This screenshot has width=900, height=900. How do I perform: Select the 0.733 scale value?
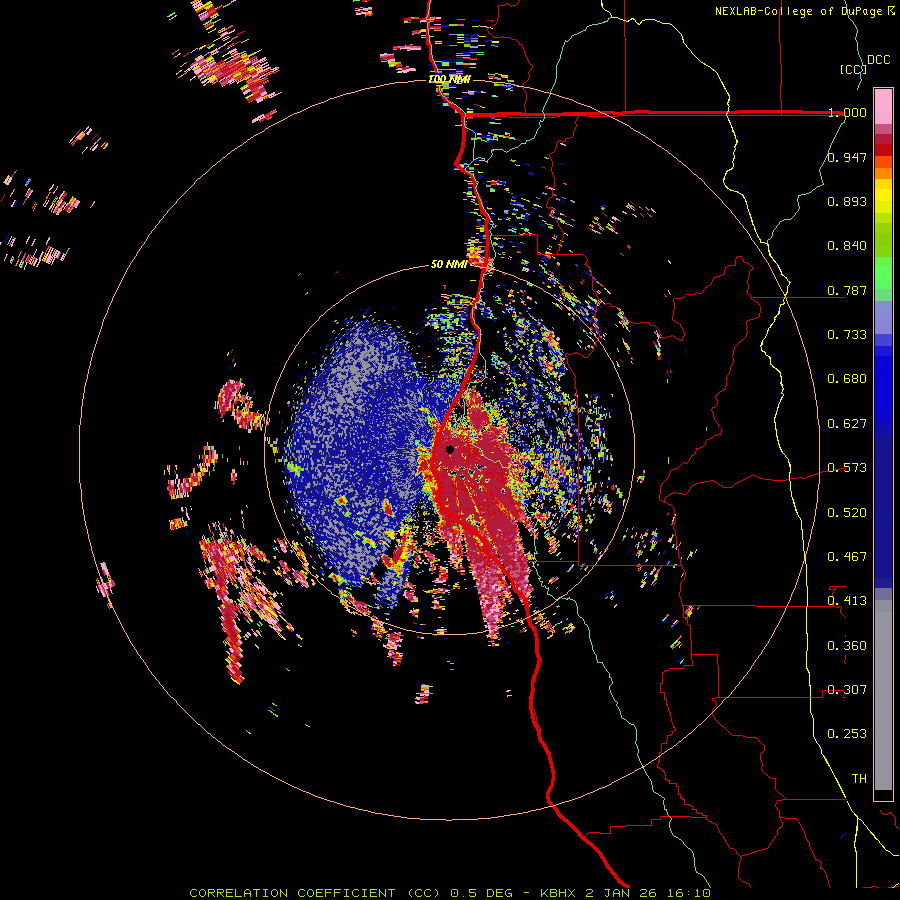[x=847, y=335]
